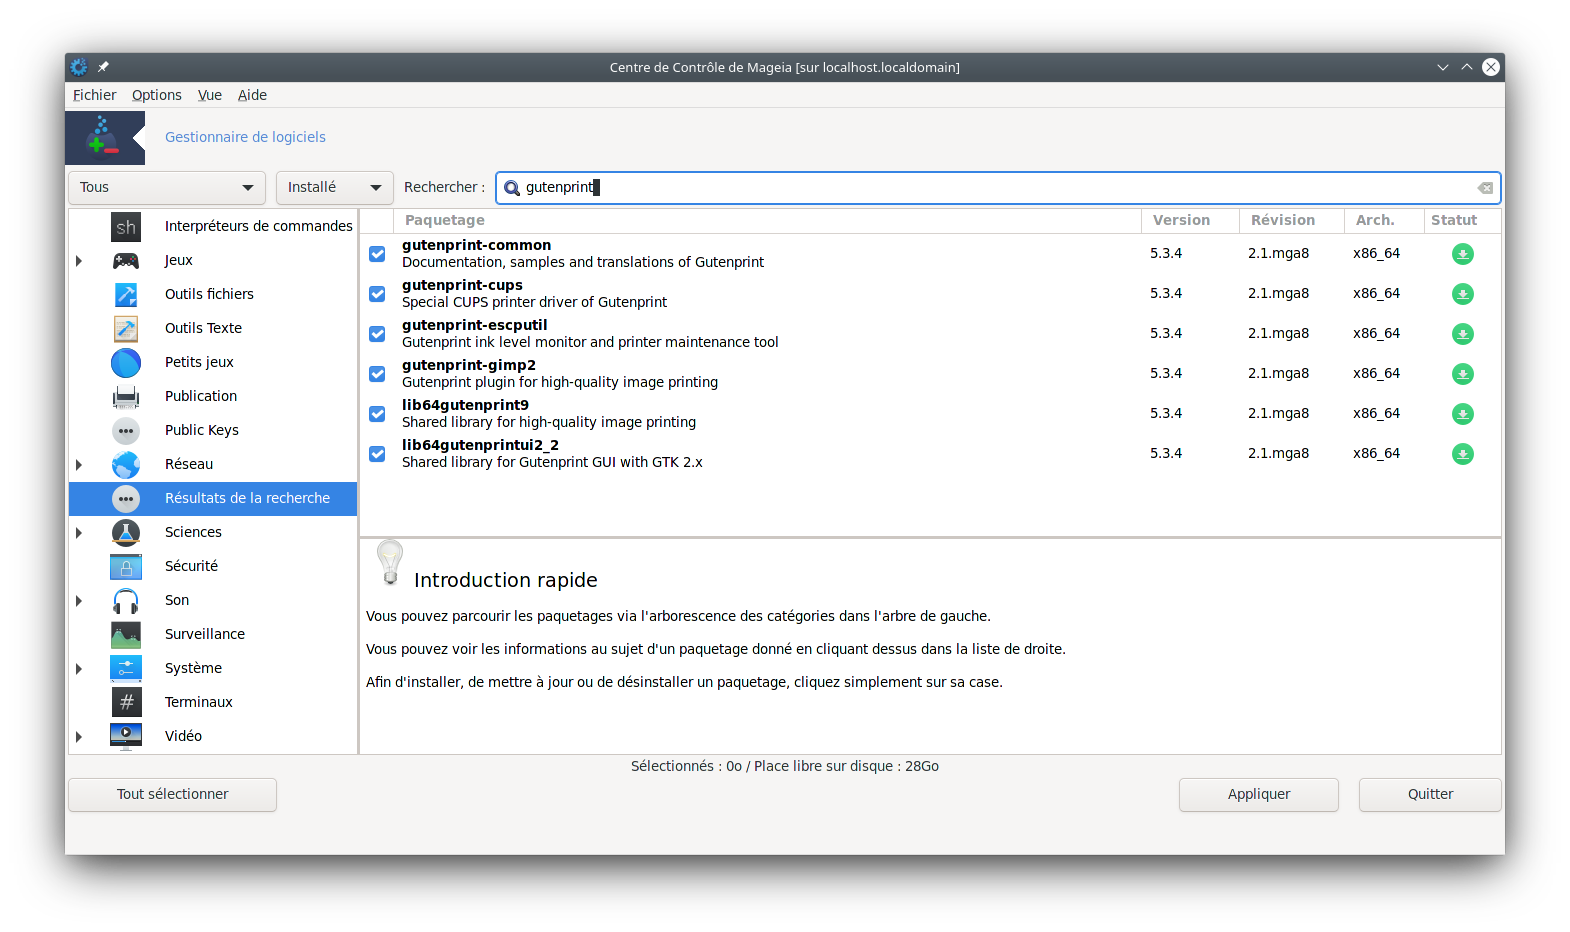The height and width of the screenshot is (932, 1570).
Task: Sort by the Statut column header
Action: coord(1461,220)
